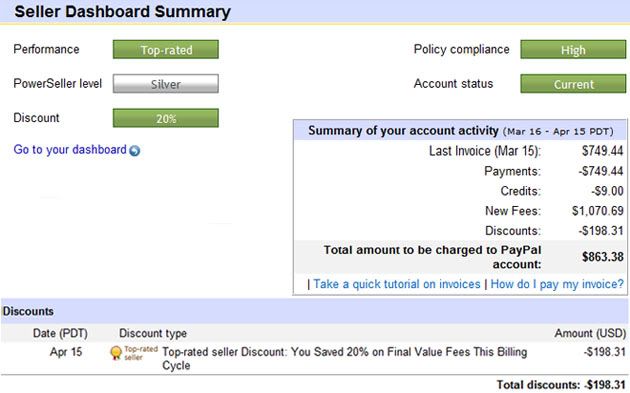Click the Discounts section header

pos(28,311)
